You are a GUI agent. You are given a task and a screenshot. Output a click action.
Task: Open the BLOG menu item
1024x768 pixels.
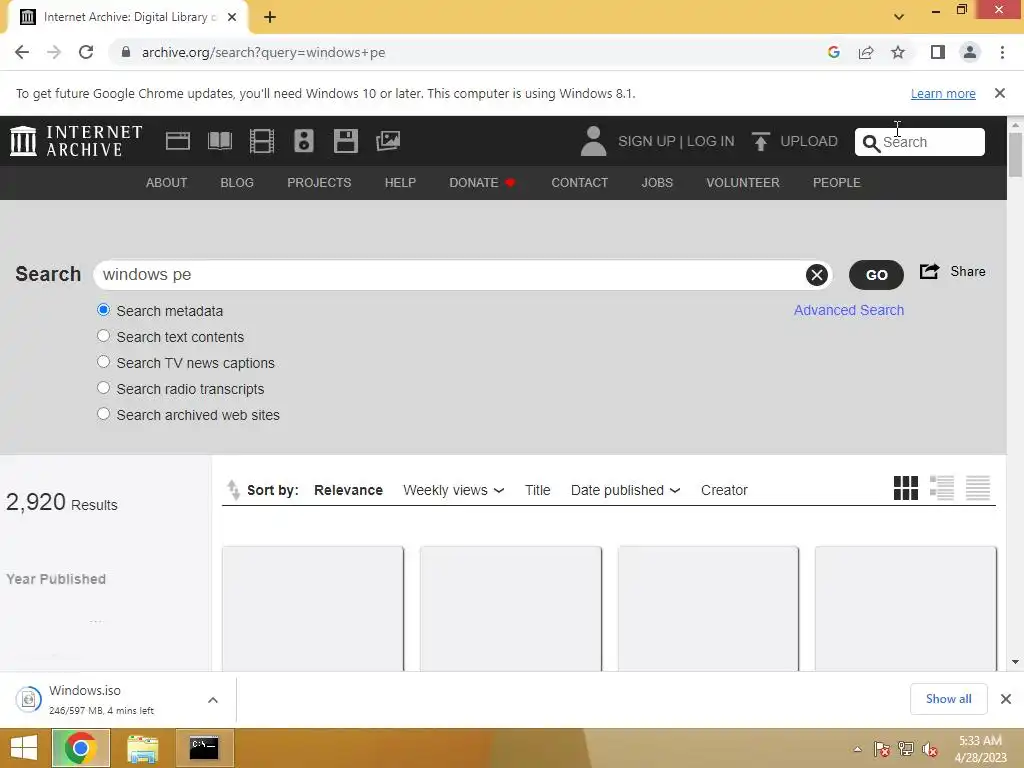pos(237,183)
